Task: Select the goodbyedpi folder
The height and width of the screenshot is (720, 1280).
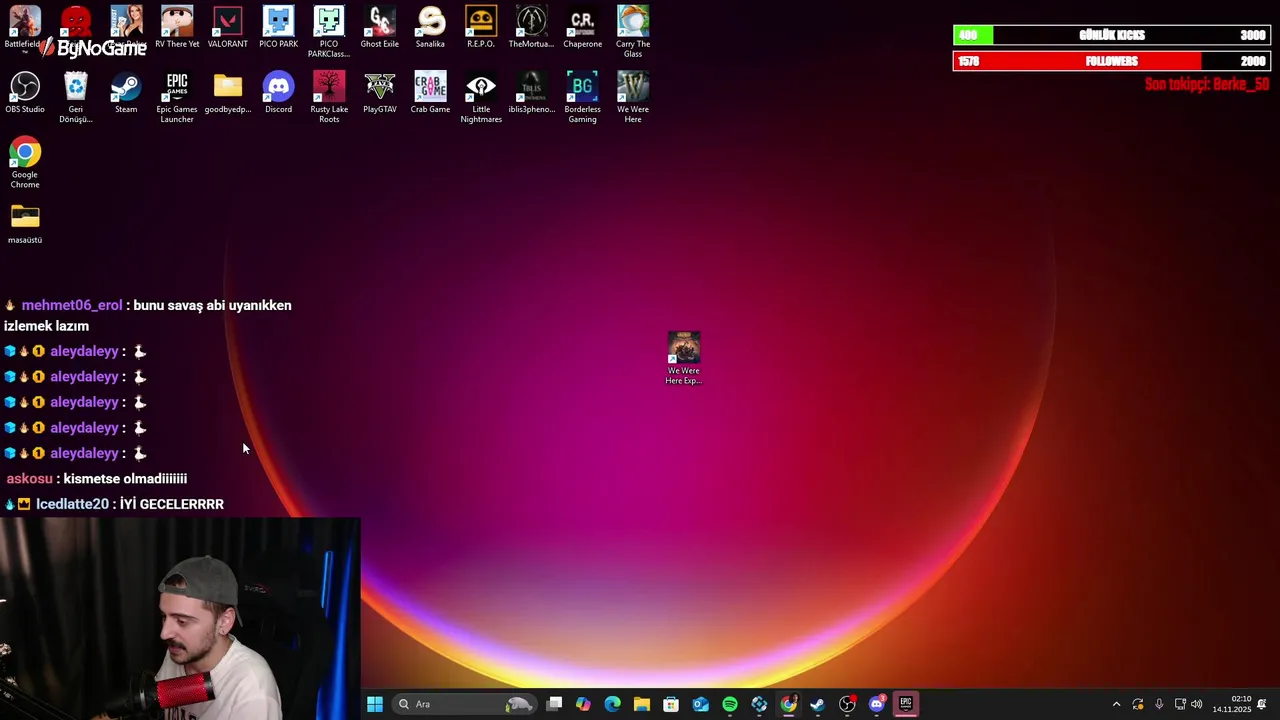Action: (x=227, y=92)
